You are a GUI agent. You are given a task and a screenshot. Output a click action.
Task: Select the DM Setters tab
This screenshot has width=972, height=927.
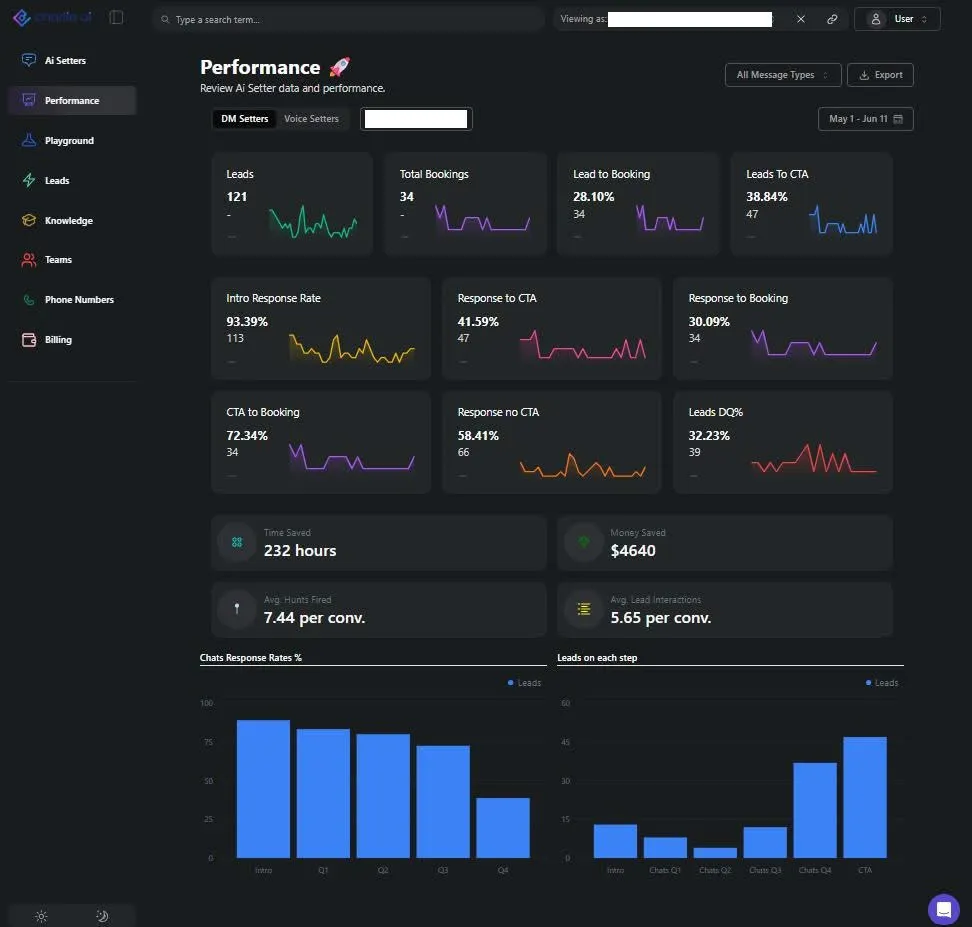[244, 118]
